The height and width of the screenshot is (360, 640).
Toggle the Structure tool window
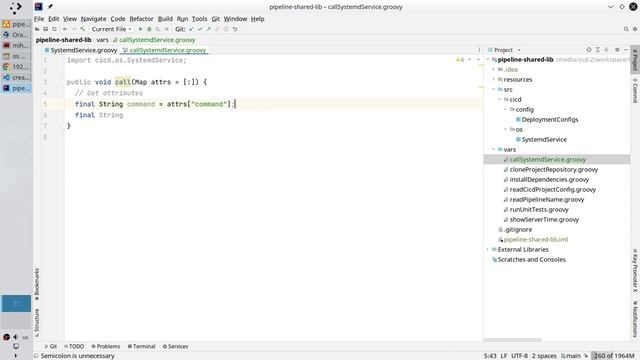[37, 322]
